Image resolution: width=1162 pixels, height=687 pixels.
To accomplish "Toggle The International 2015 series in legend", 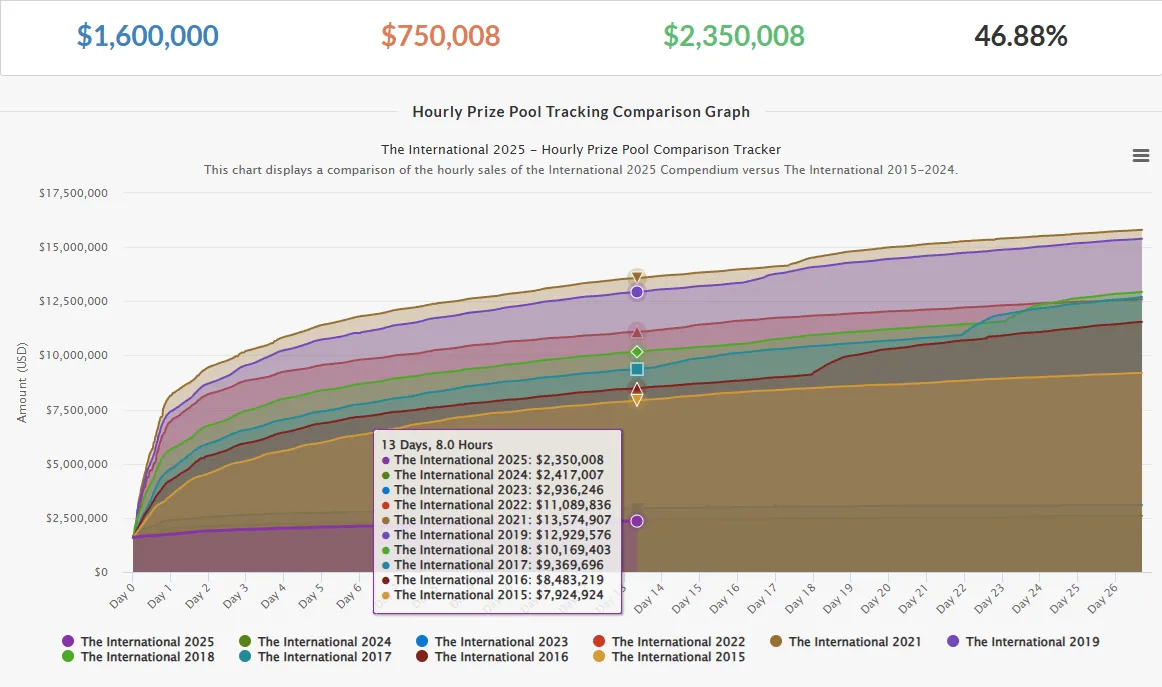I will pyautogui.click(x=669, y=657).
